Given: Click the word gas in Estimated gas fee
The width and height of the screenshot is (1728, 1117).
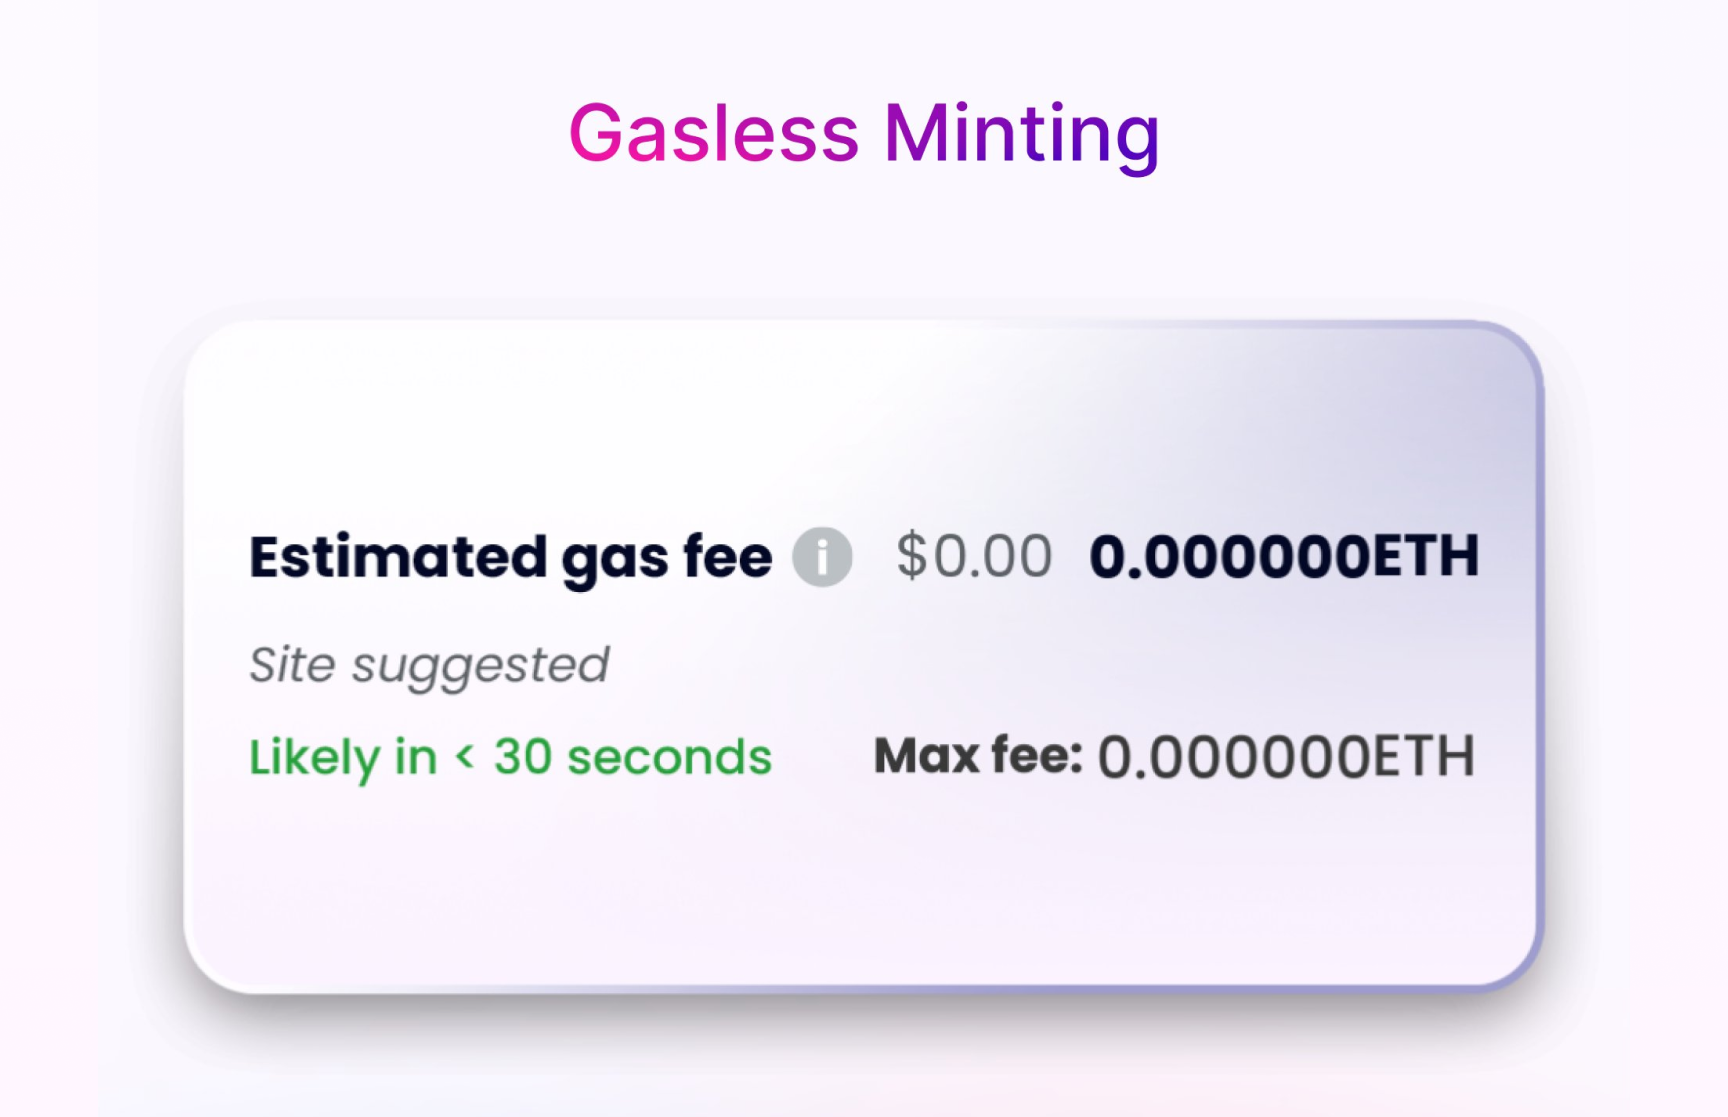Looking at the screenshot, I should click(614, 558).
